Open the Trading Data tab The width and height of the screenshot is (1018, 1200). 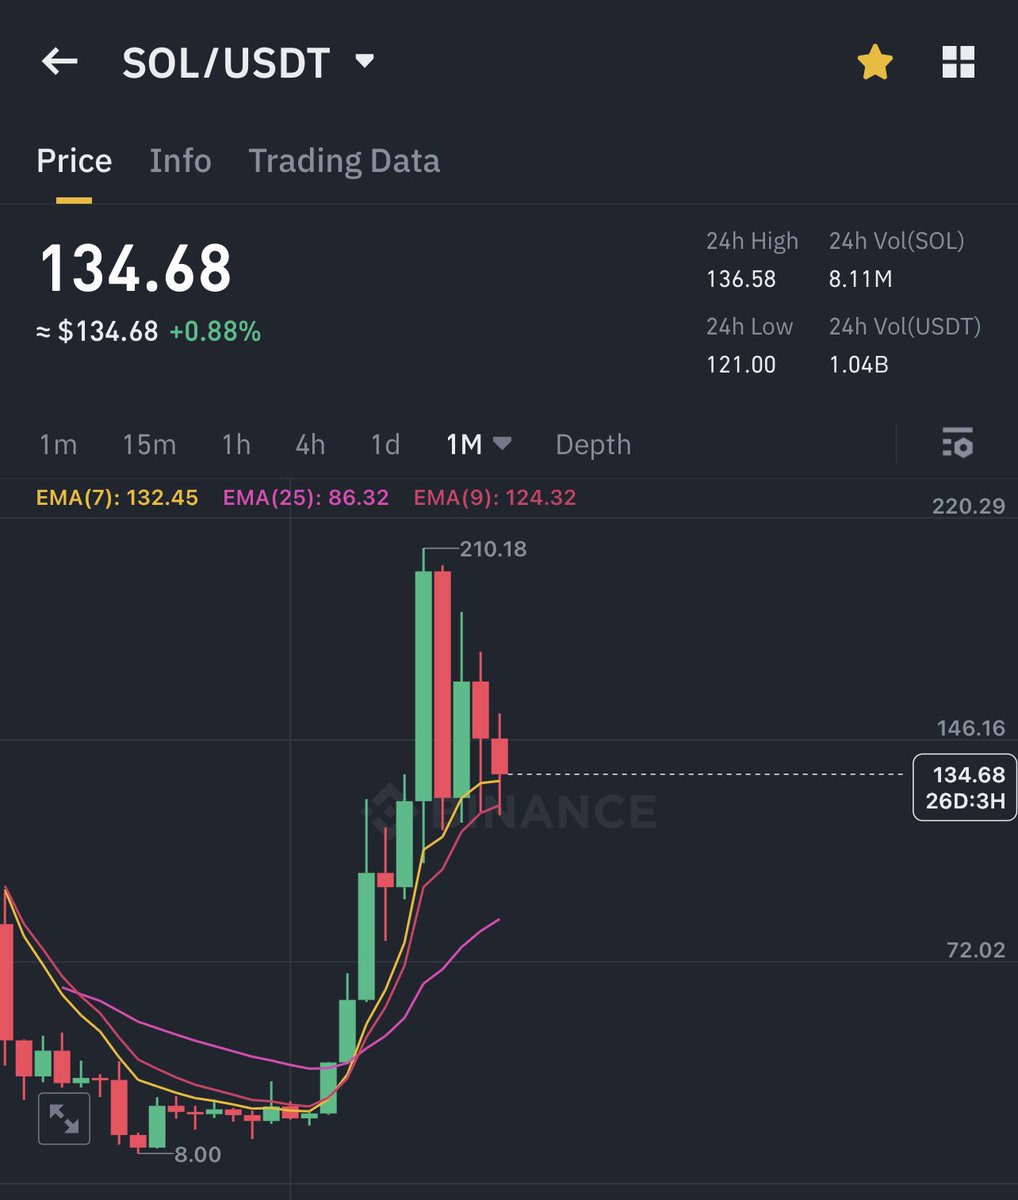[x=344, y=161]
